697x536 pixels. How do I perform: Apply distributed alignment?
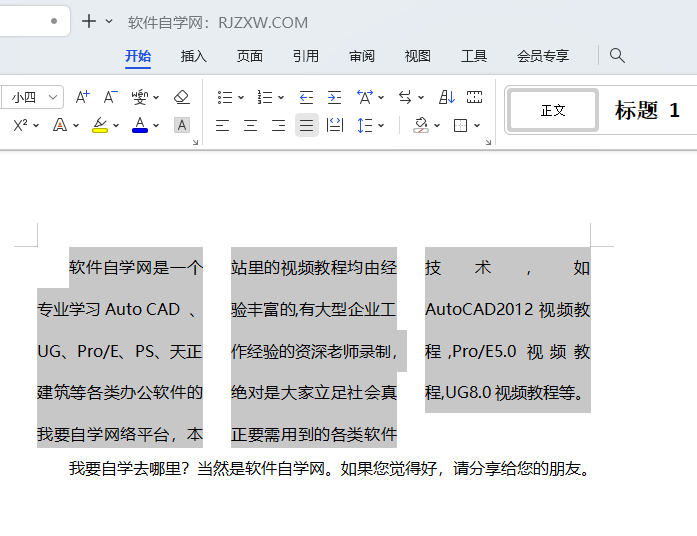335,125
